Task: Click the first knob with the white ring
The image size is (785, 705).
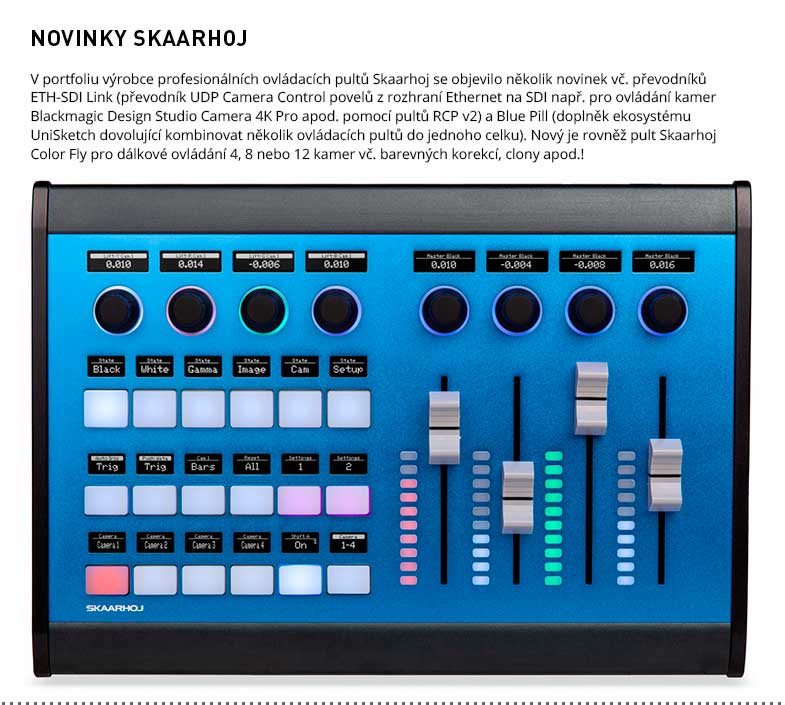Action: [x=119, y=311]
